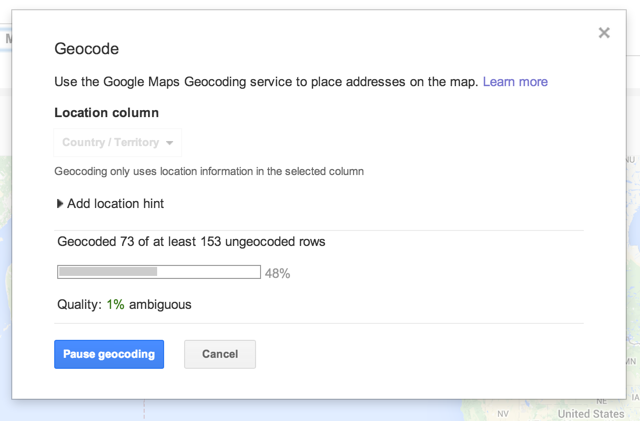
Task: Open the Country / Territory location column dropdown
Action: pos(118,143)
